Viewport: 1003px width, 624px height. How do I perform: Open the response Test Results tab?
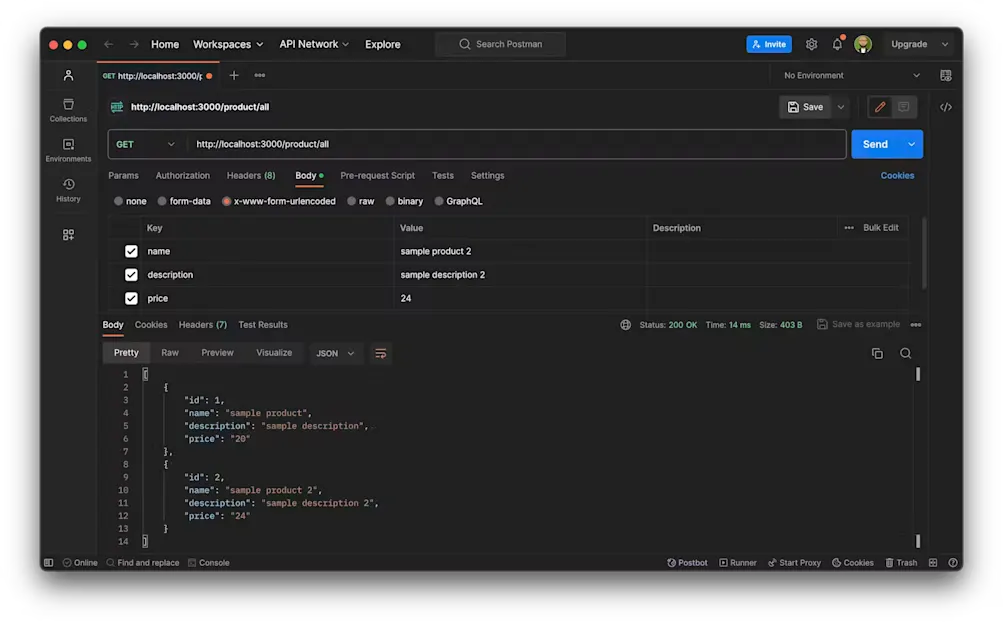pos(263,325)
